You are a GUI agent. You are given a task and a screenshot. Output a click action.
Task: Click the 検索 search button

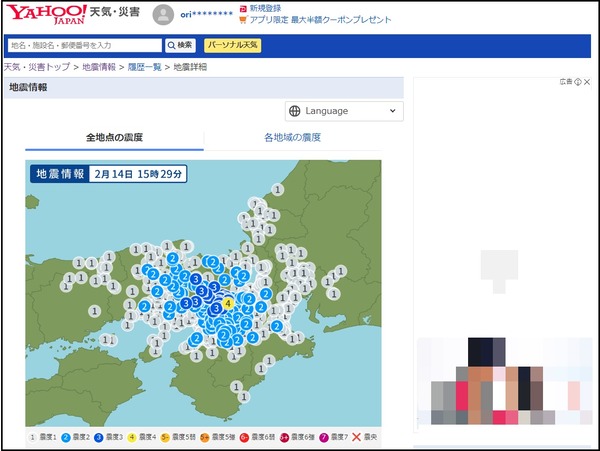[x=180, y=45]
